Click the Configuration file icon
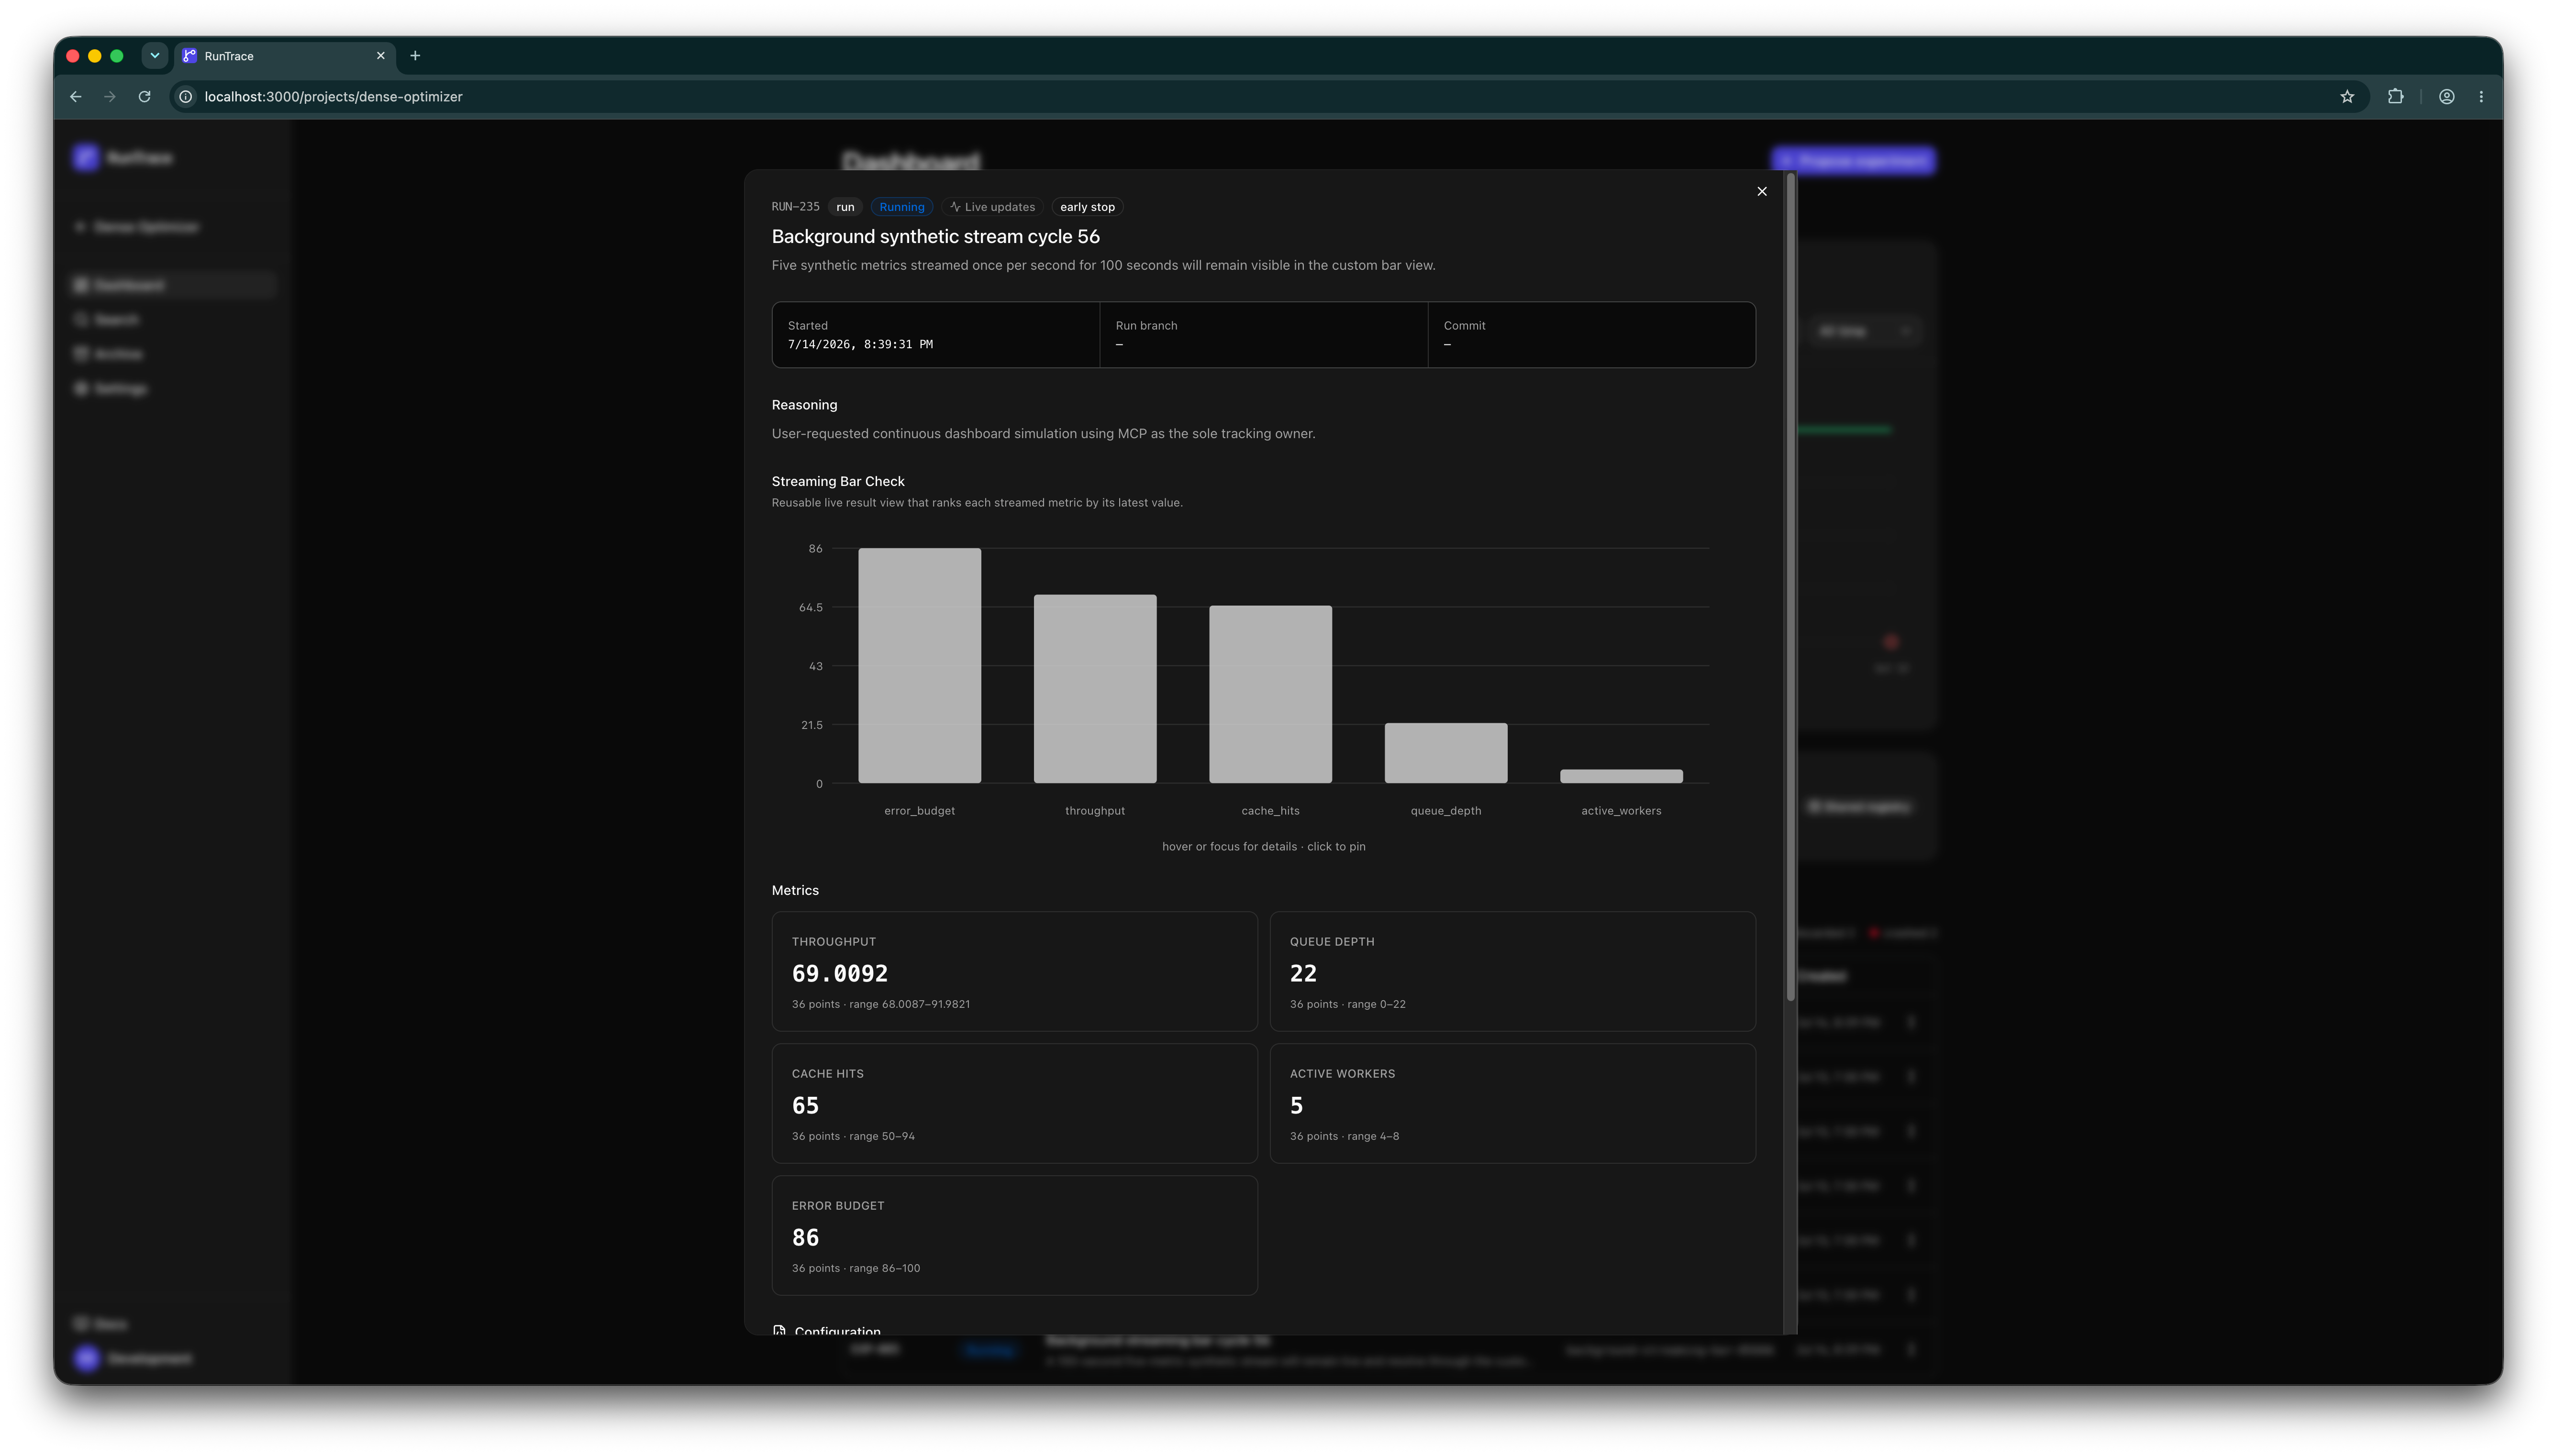 pos(779,1330)
